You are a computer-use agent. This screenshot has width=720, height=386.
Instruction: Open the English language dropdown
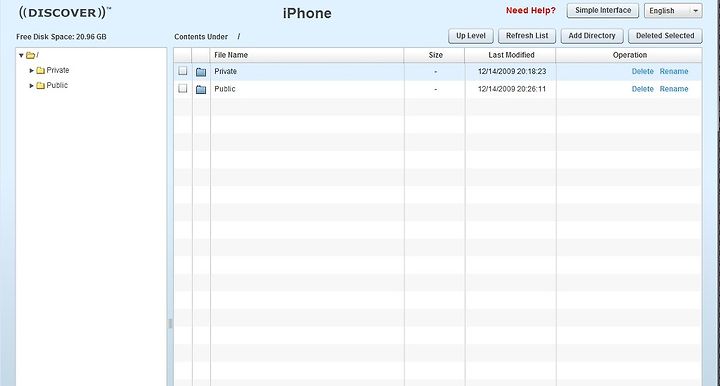[x=673, y=11]
